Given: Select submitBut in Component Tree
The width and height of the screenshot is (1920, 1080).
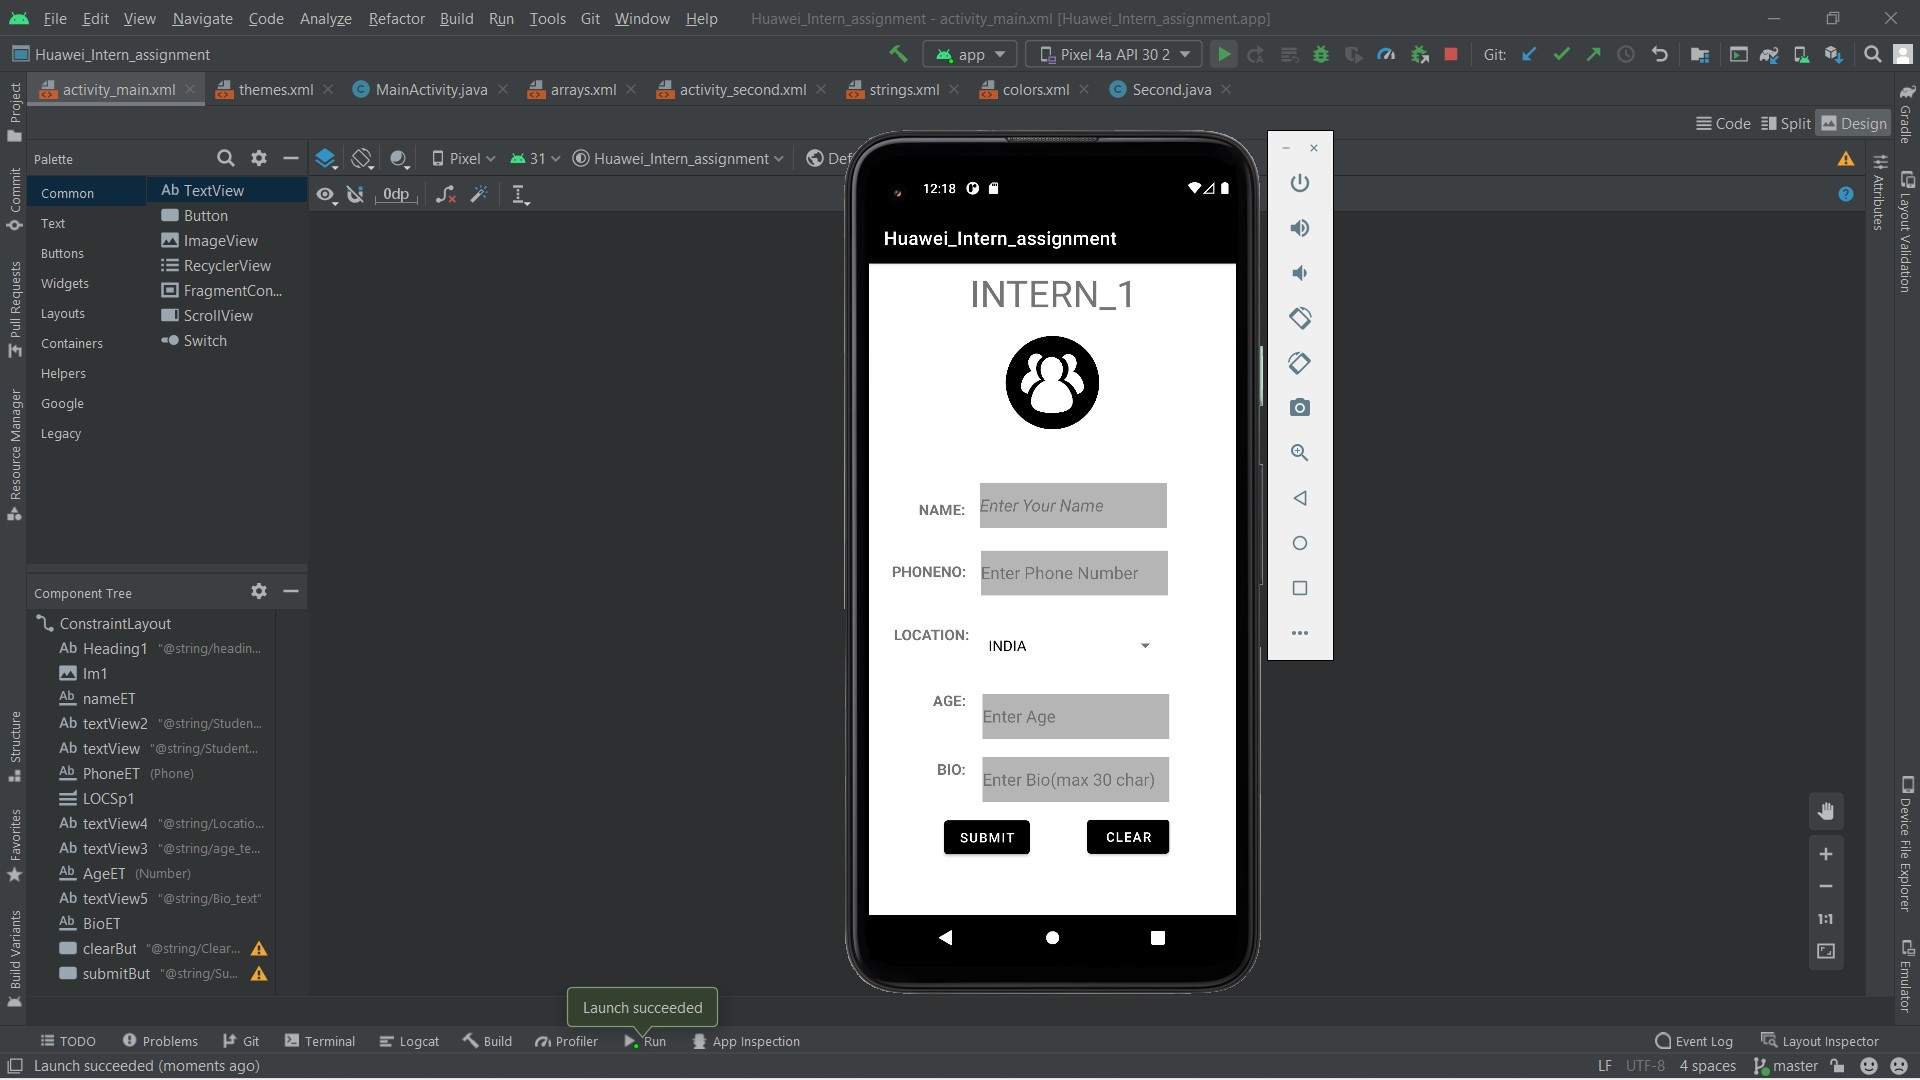Looking at the screenshot, I should click(116, 973).
